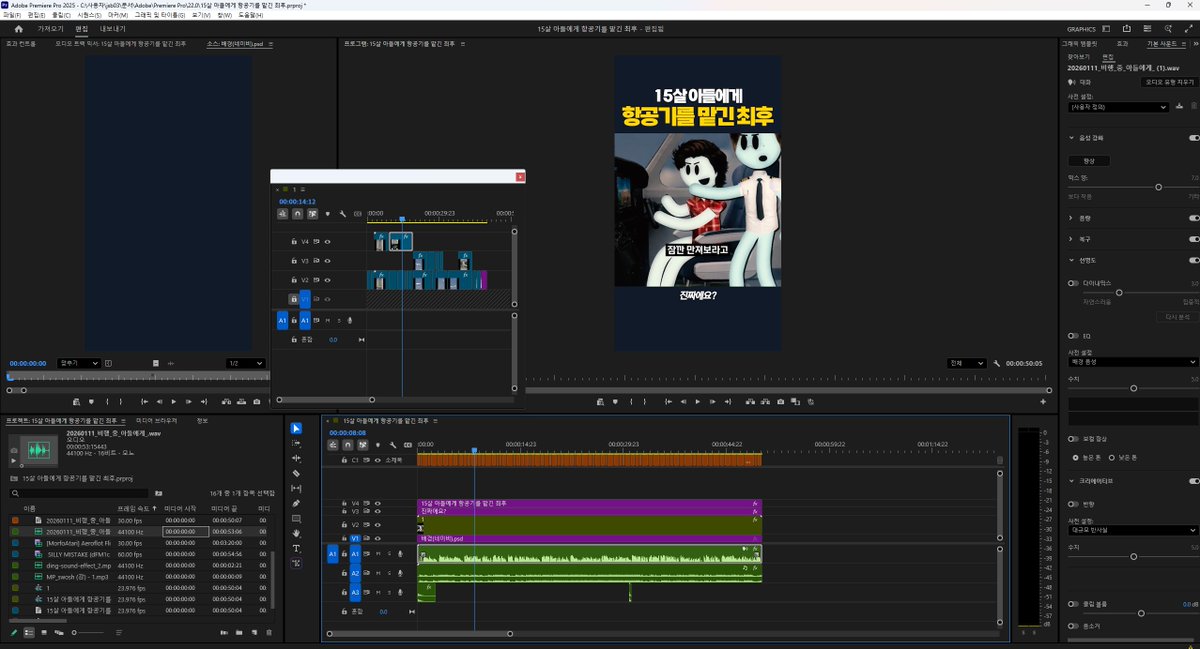Select the Type tool

[296, 548]
